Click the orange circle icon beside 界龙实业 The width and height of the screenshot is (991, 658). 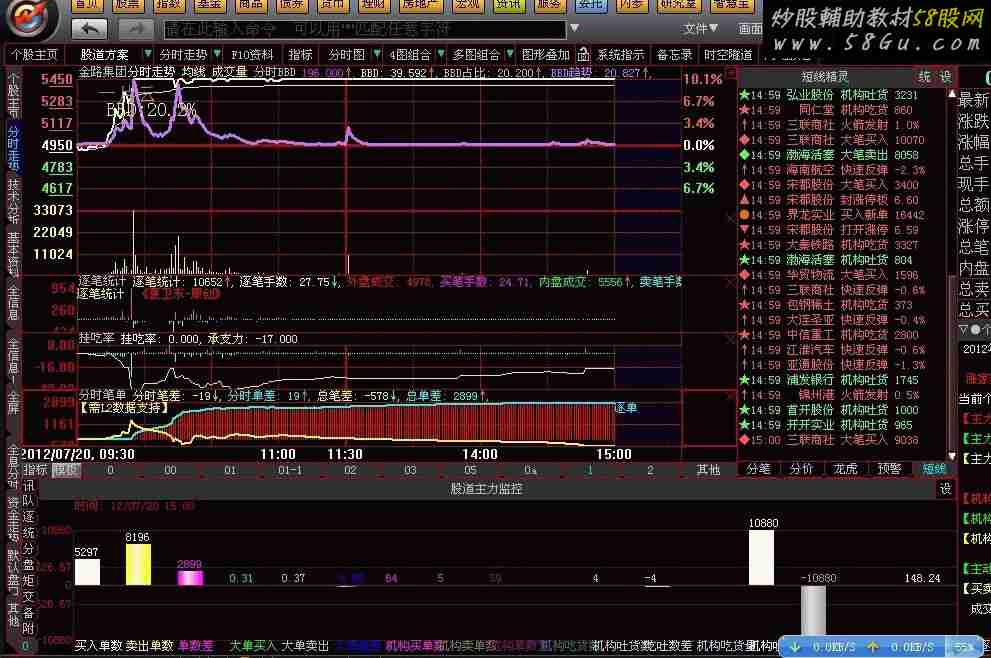click(x=745, y=215)
